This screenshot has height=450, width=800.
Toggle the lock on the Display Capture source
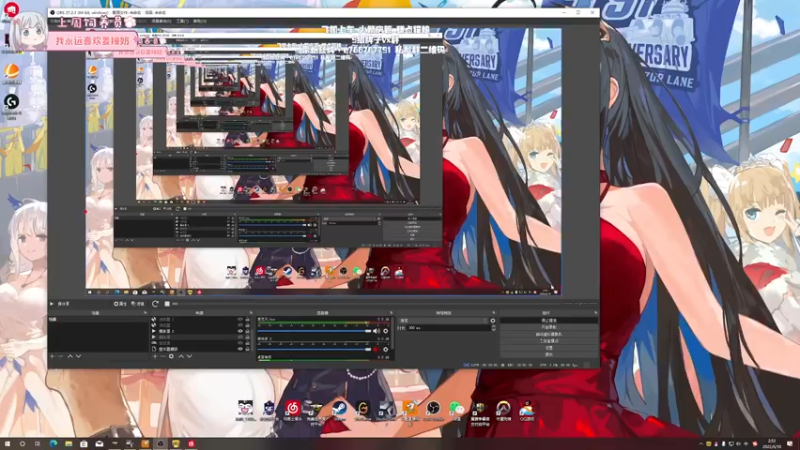247,349
